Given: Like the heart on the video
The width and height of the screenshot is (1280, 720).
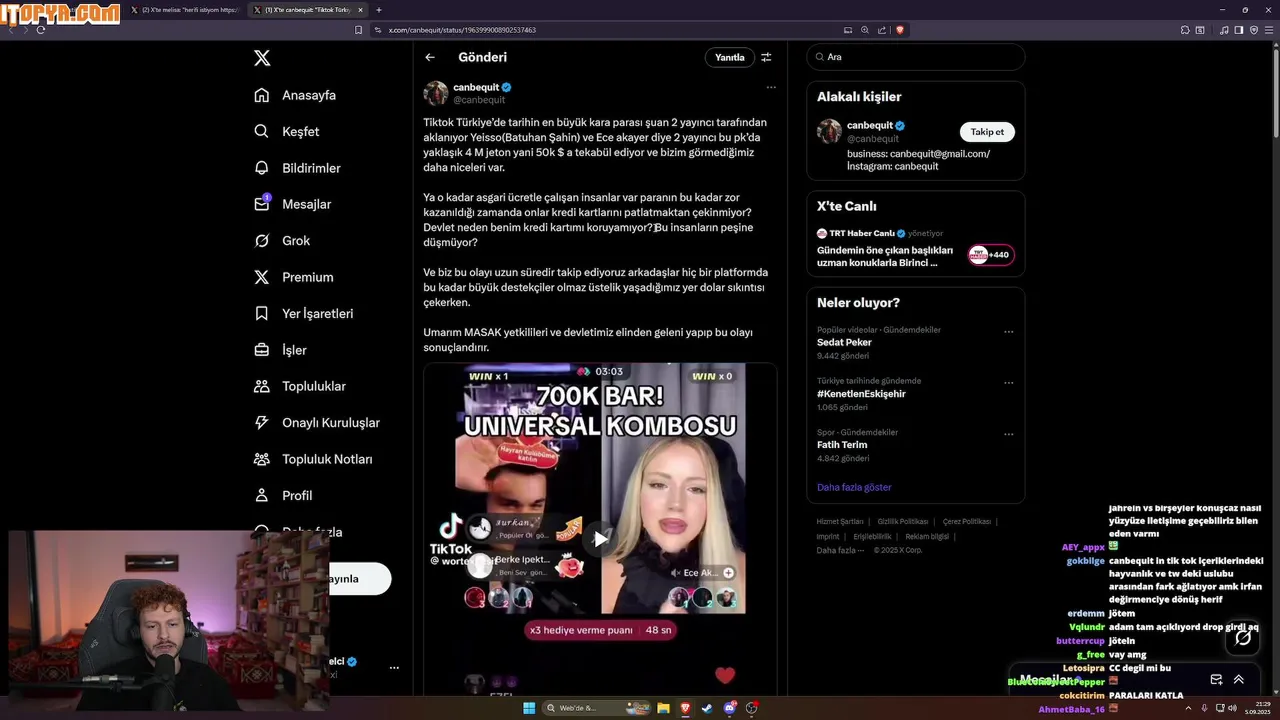Looking at the screenshot, I should [725, 676].
